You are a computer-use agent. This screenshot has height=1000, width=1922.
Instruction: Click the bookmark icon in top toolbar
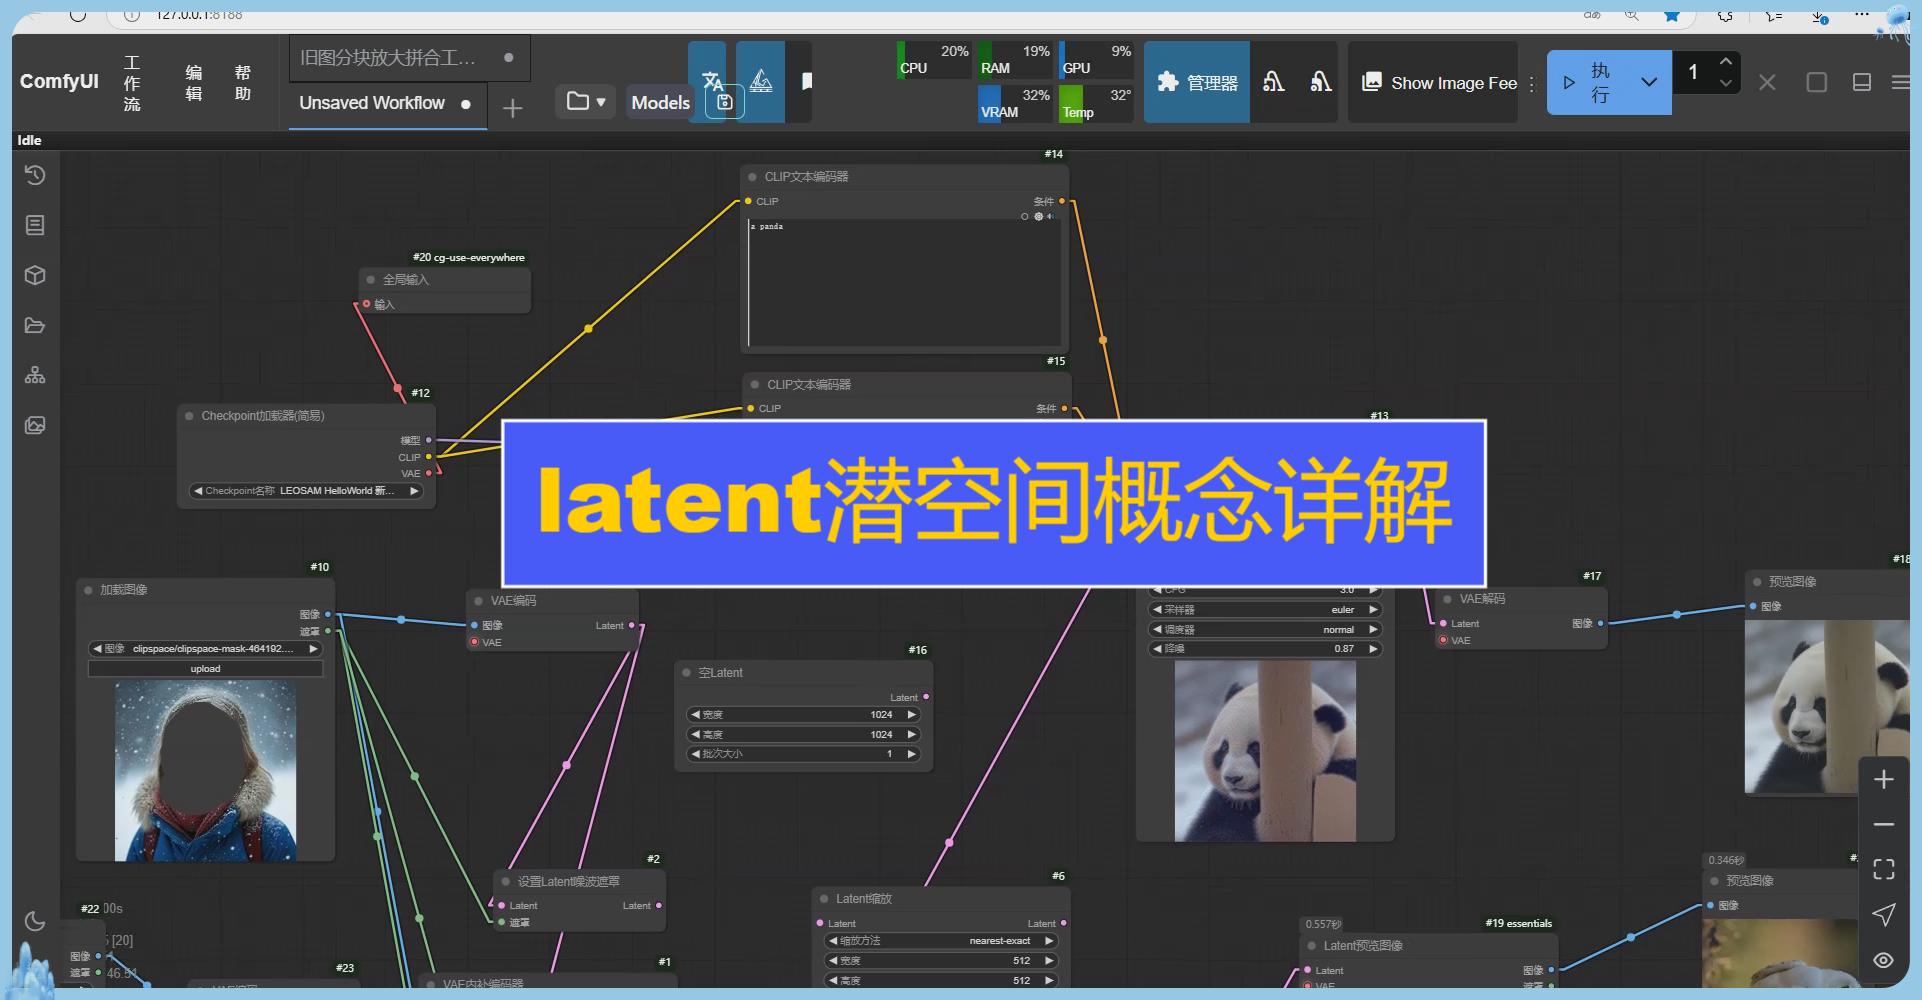806,82
